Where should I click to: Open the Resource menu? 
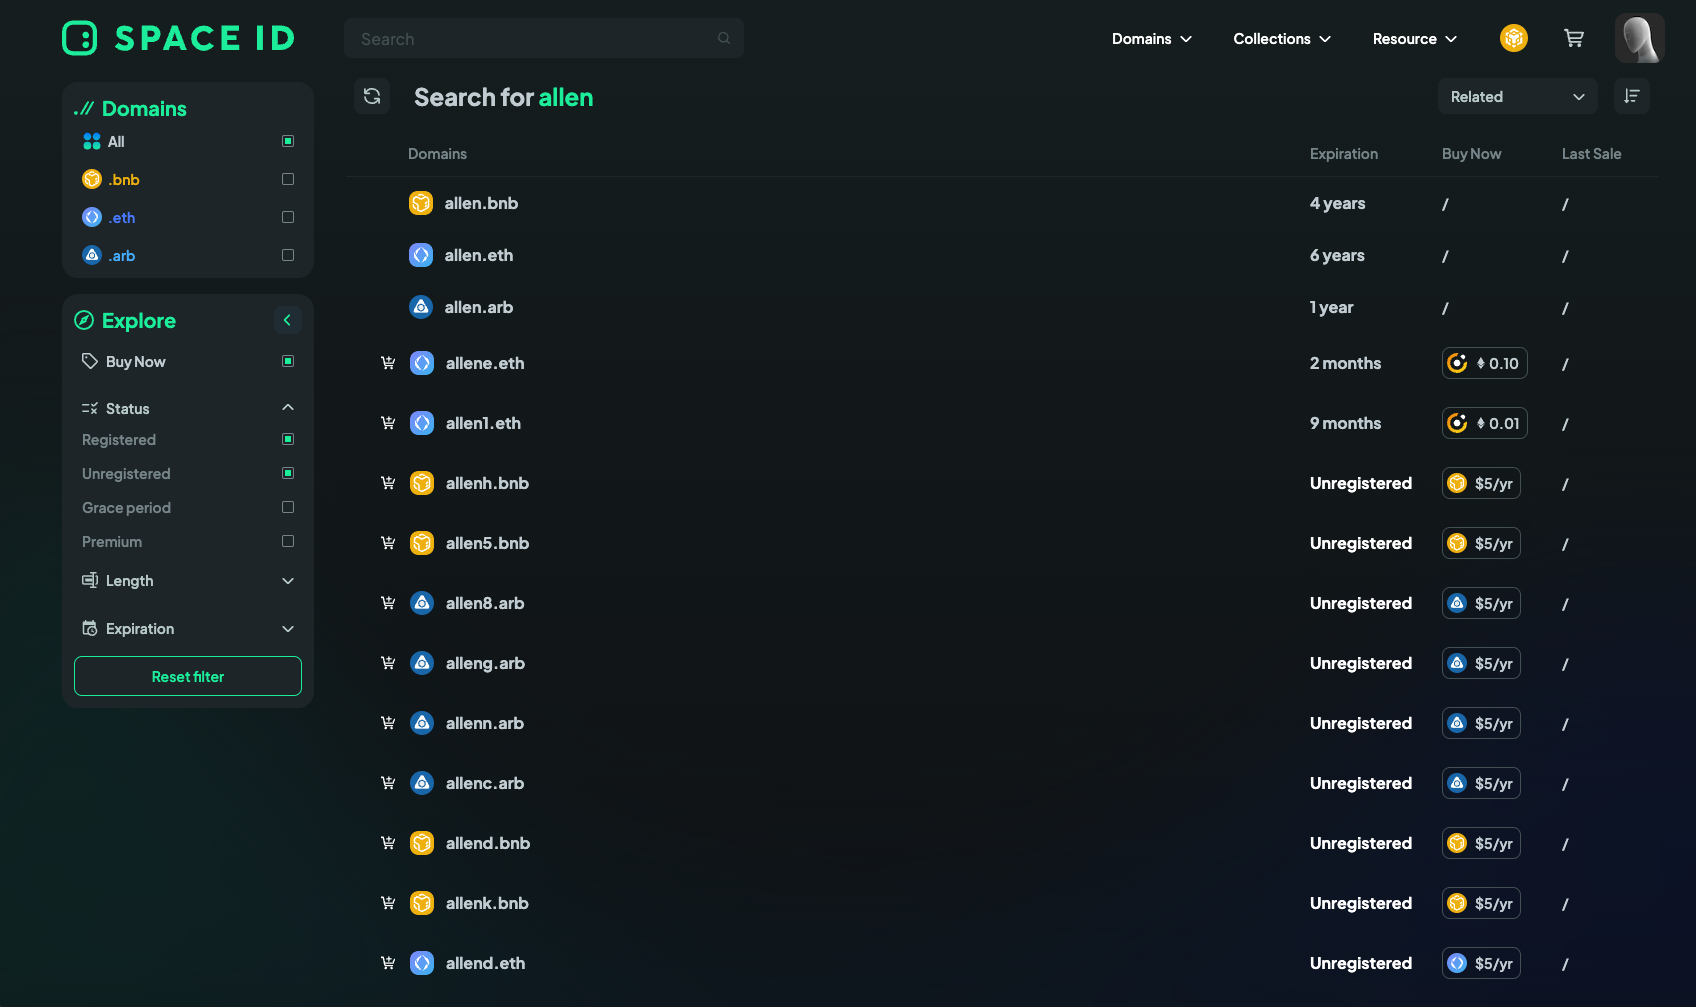point(1414,38)
